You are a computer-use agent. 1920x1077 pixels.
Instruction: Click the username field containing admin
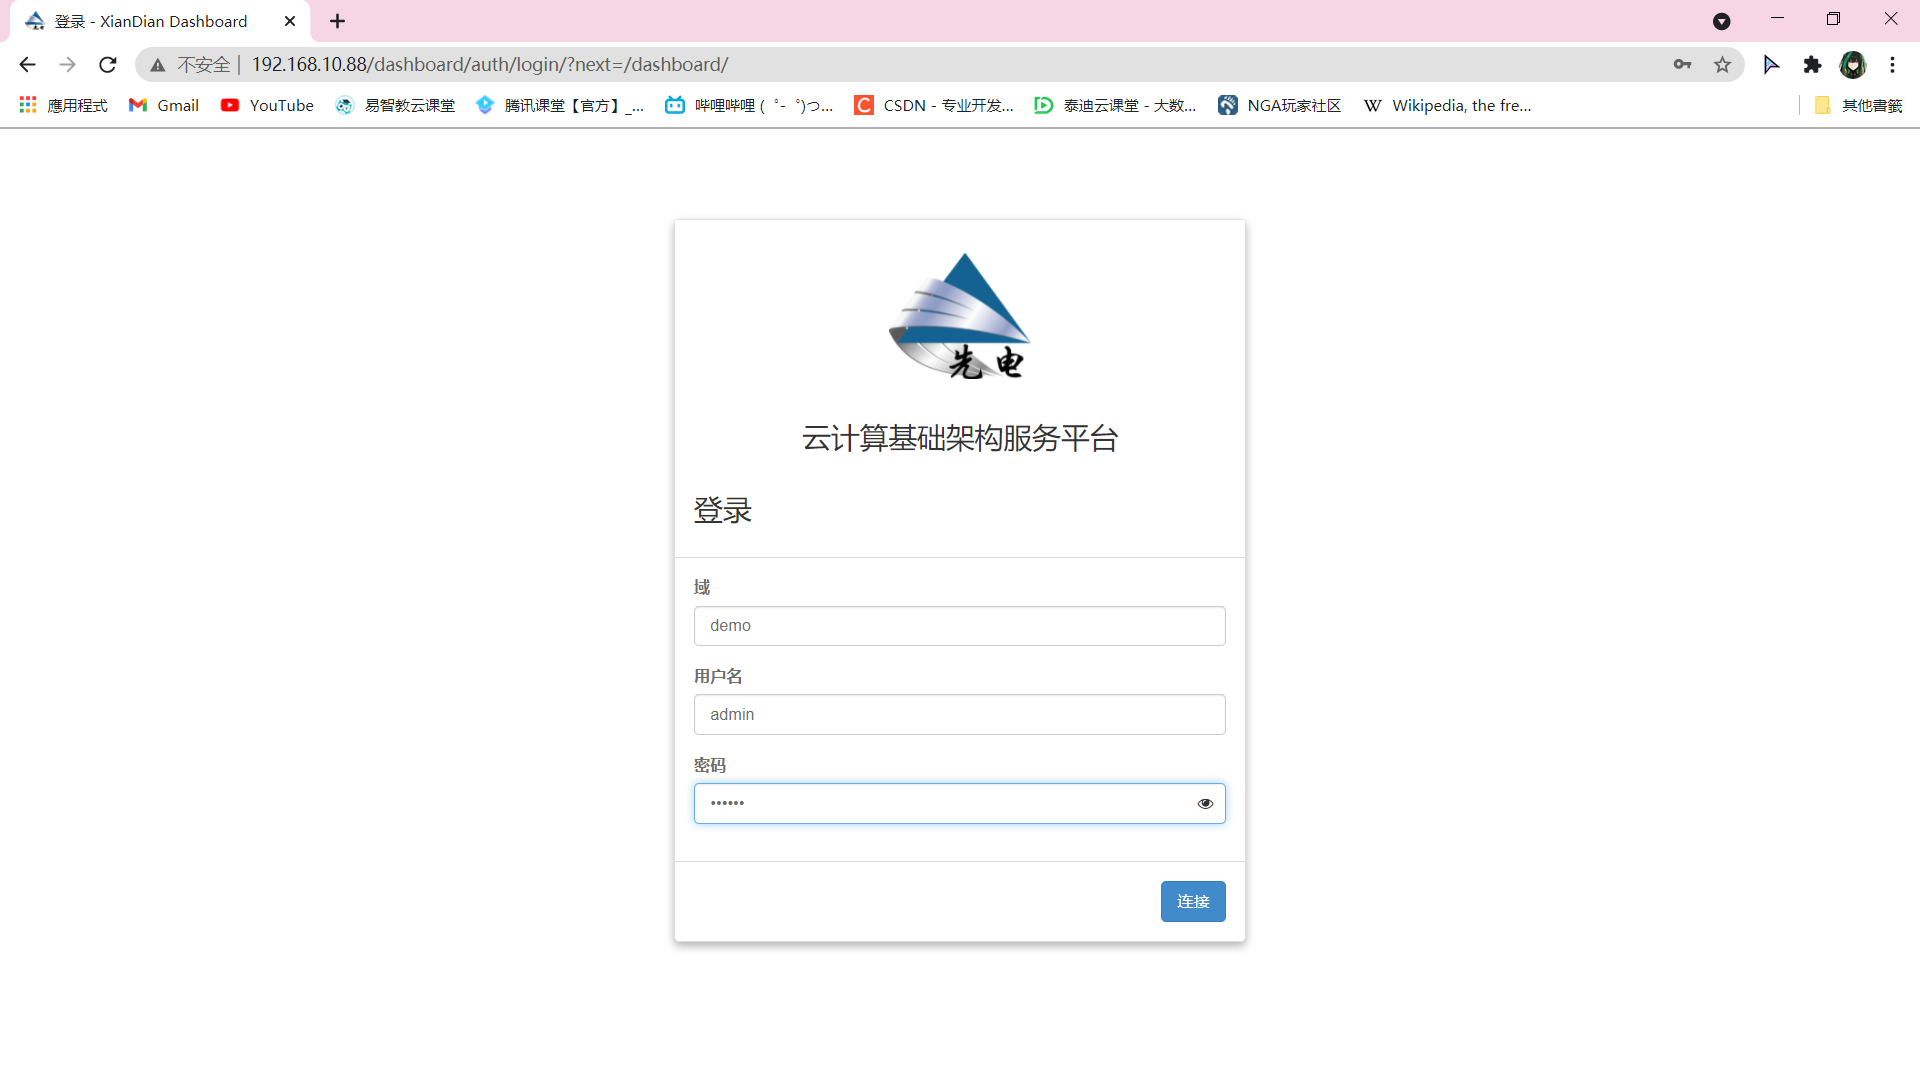(x=959, y=715)
